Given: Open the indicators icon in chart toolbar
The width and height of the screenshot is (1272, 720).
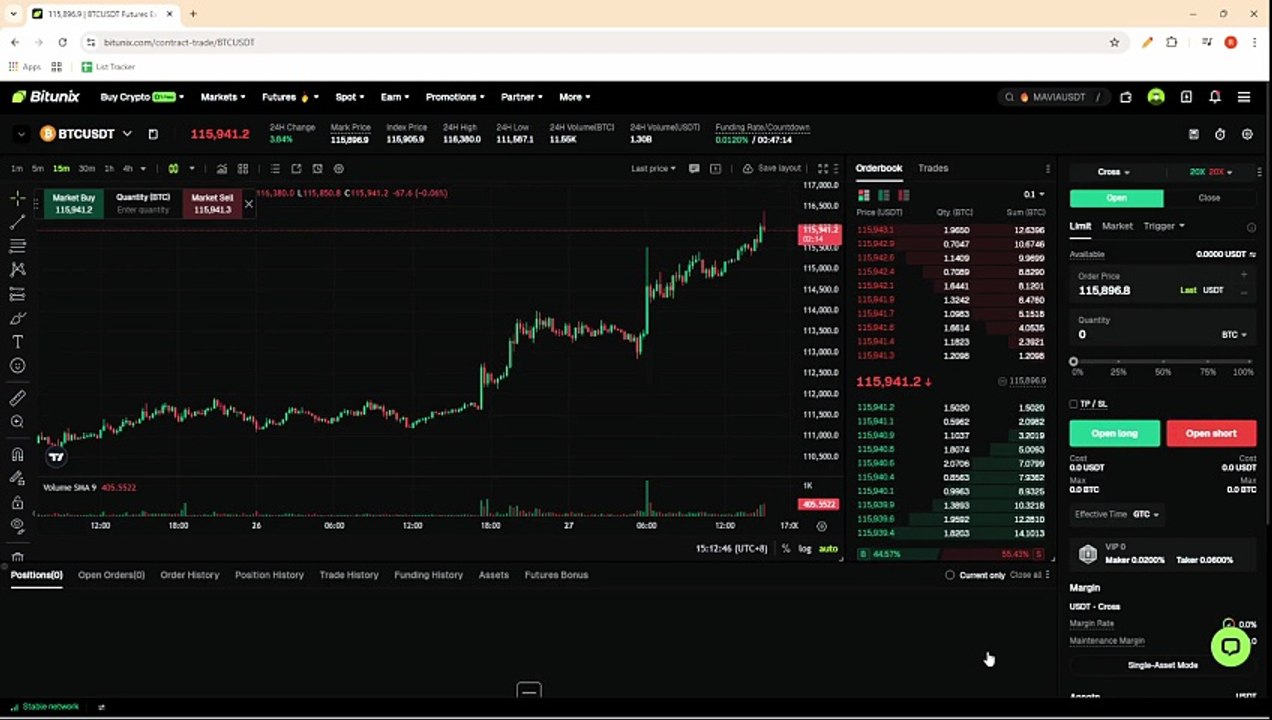Looking at the screenshot, I should (221, 168).
